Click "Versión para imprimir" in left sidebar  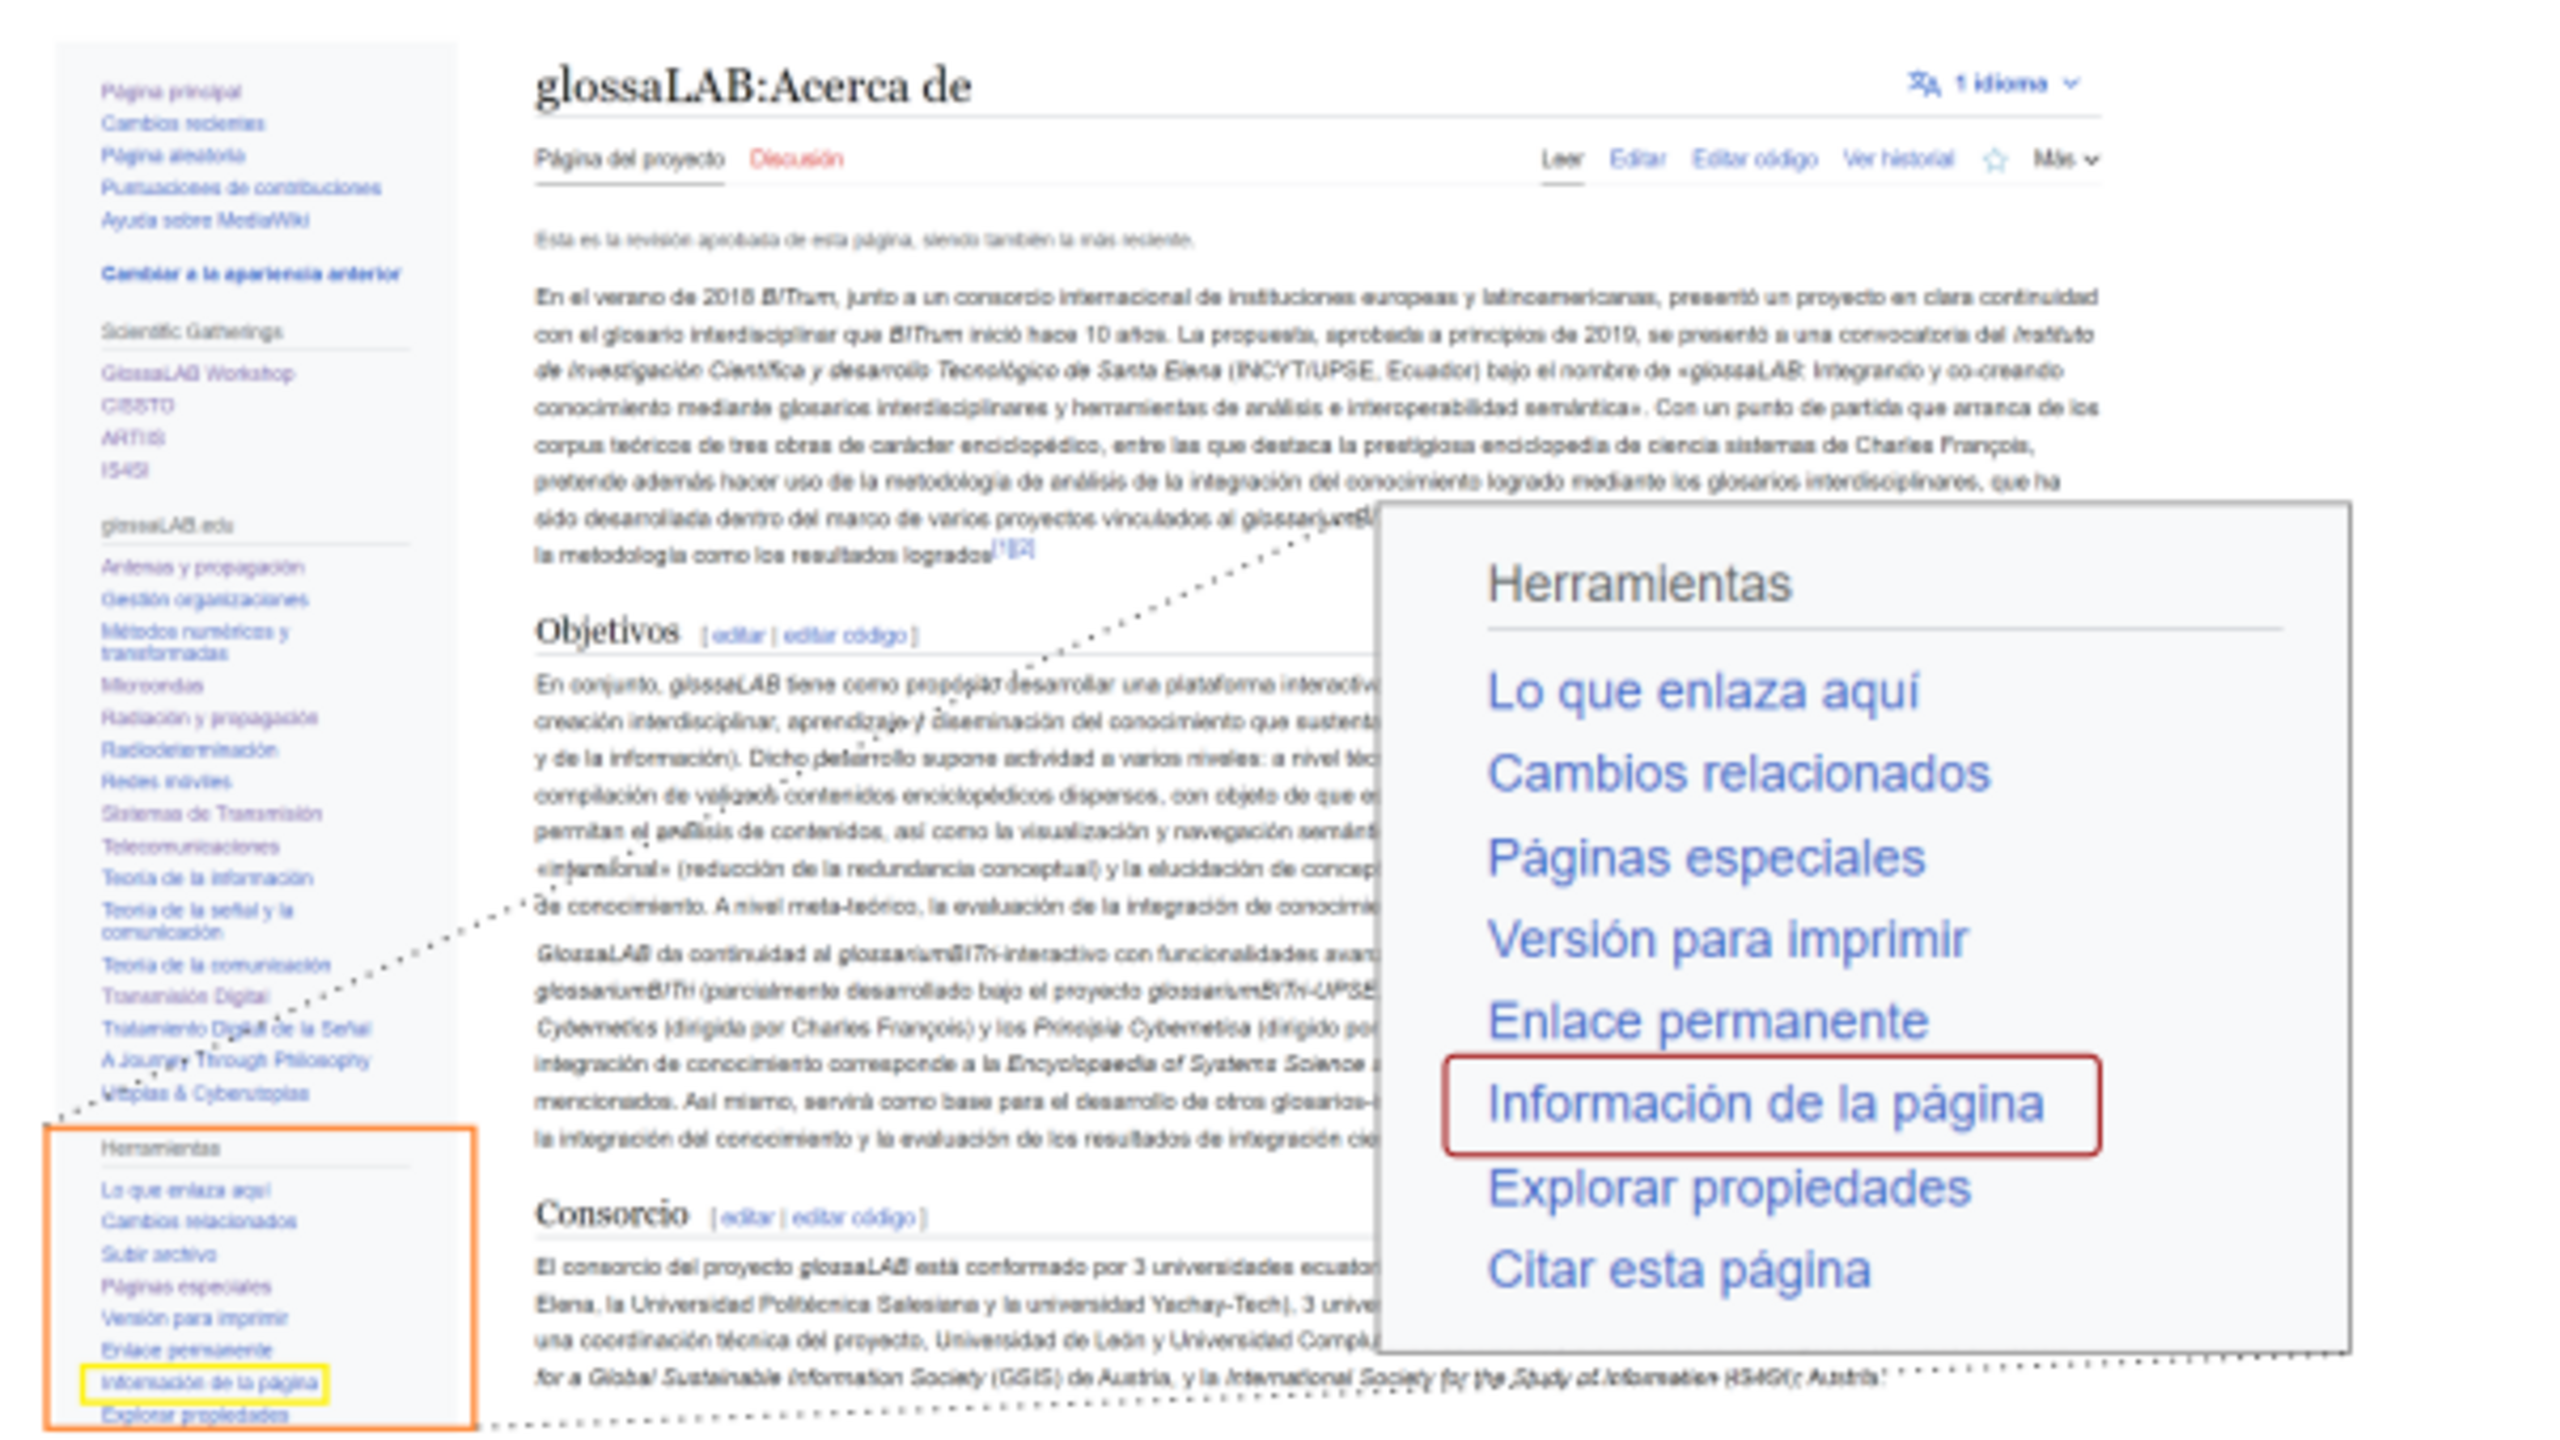click(194, 1318)
